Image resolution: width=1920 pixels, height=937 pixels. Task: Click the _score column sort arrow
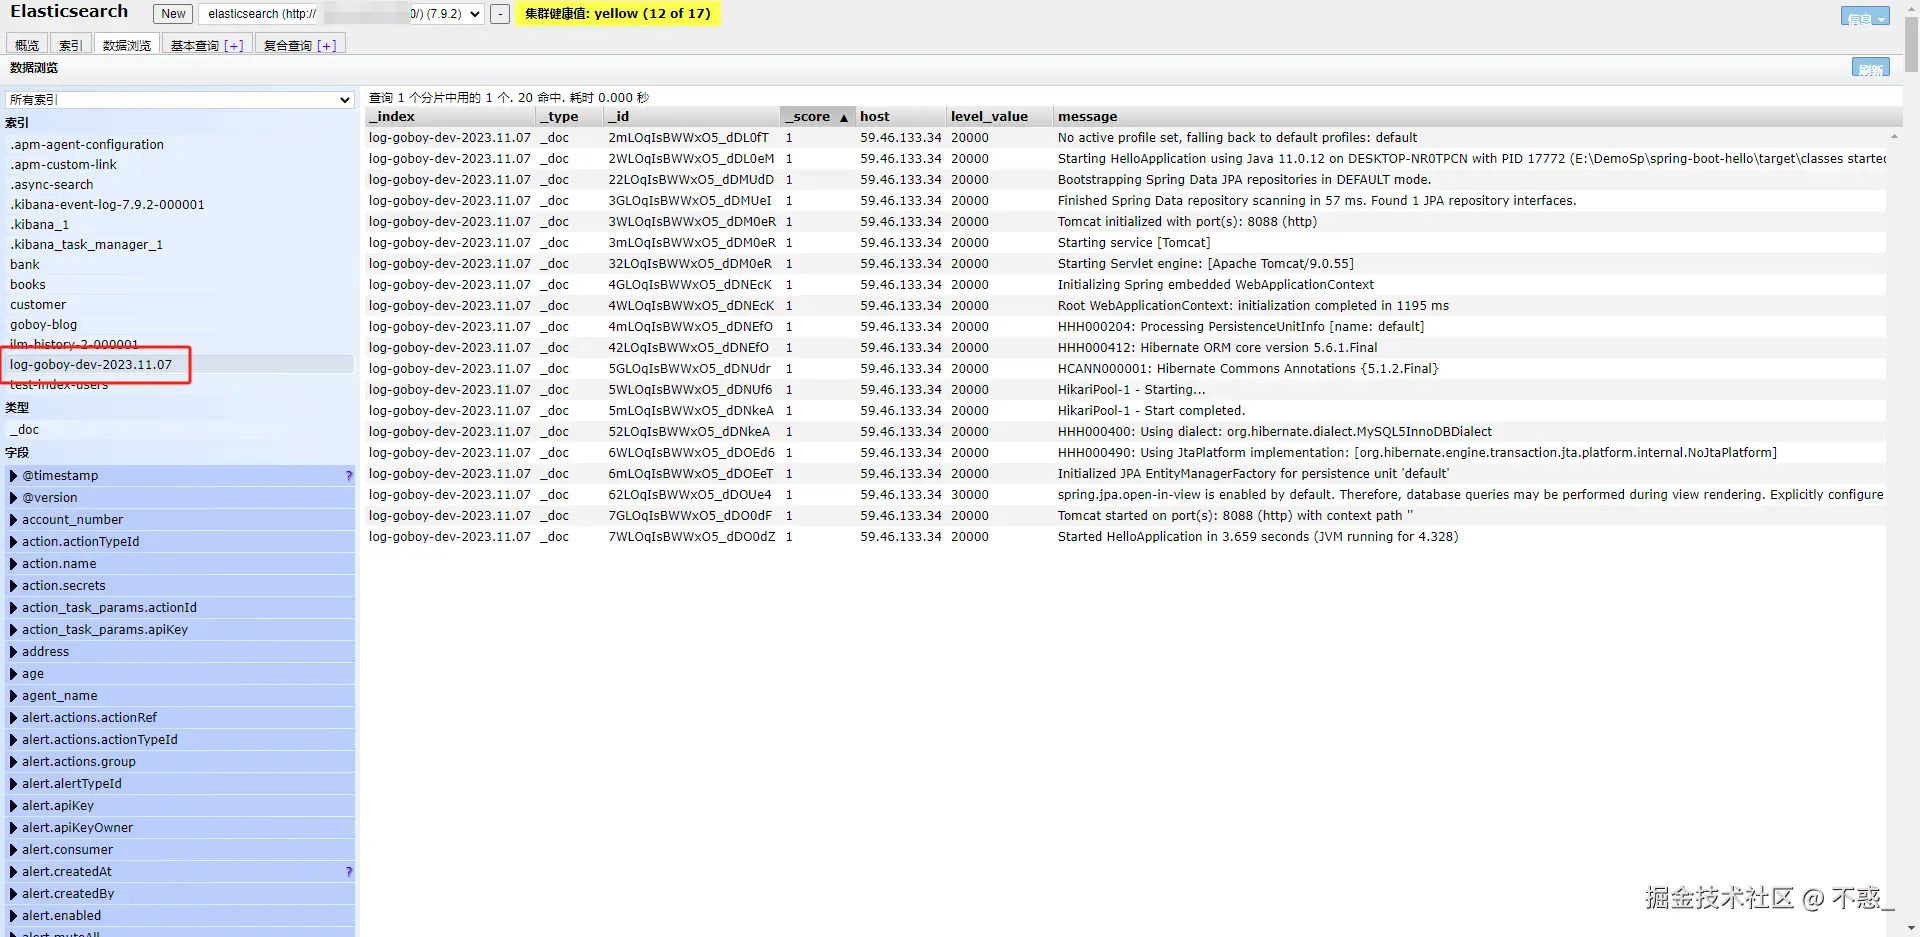pos(844,118)
